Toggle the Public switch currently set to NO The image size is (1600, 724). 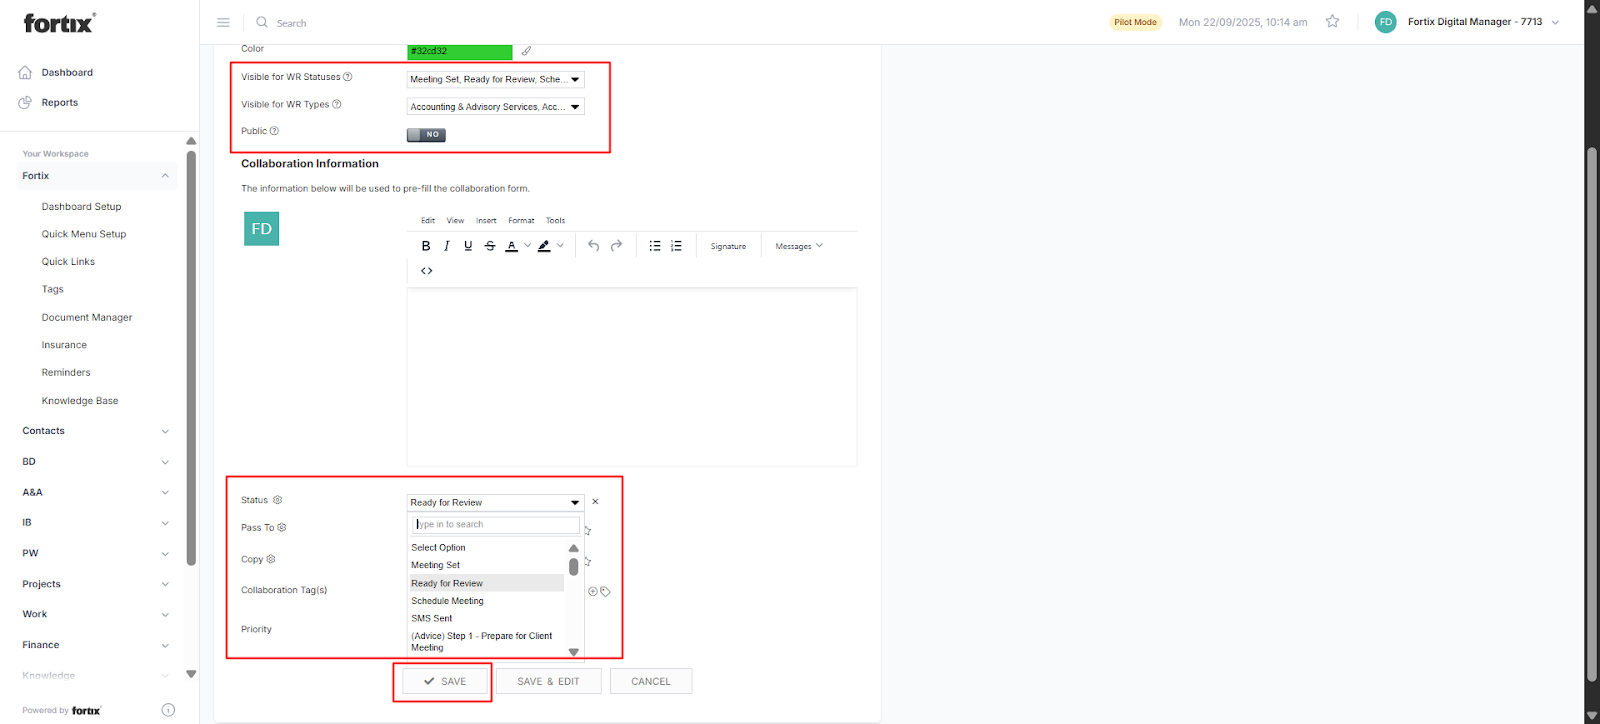426,134
